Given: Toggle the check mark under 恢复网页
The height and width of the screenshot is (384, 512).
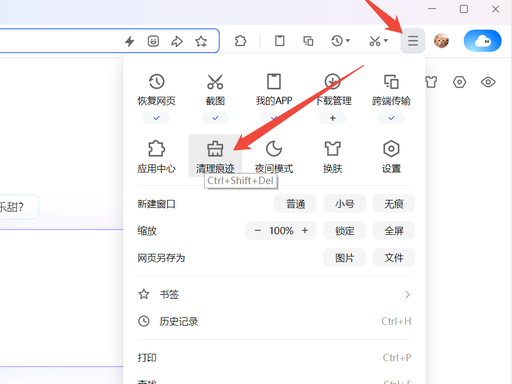Looking at the screenshot, I should (x=156, y=118).
